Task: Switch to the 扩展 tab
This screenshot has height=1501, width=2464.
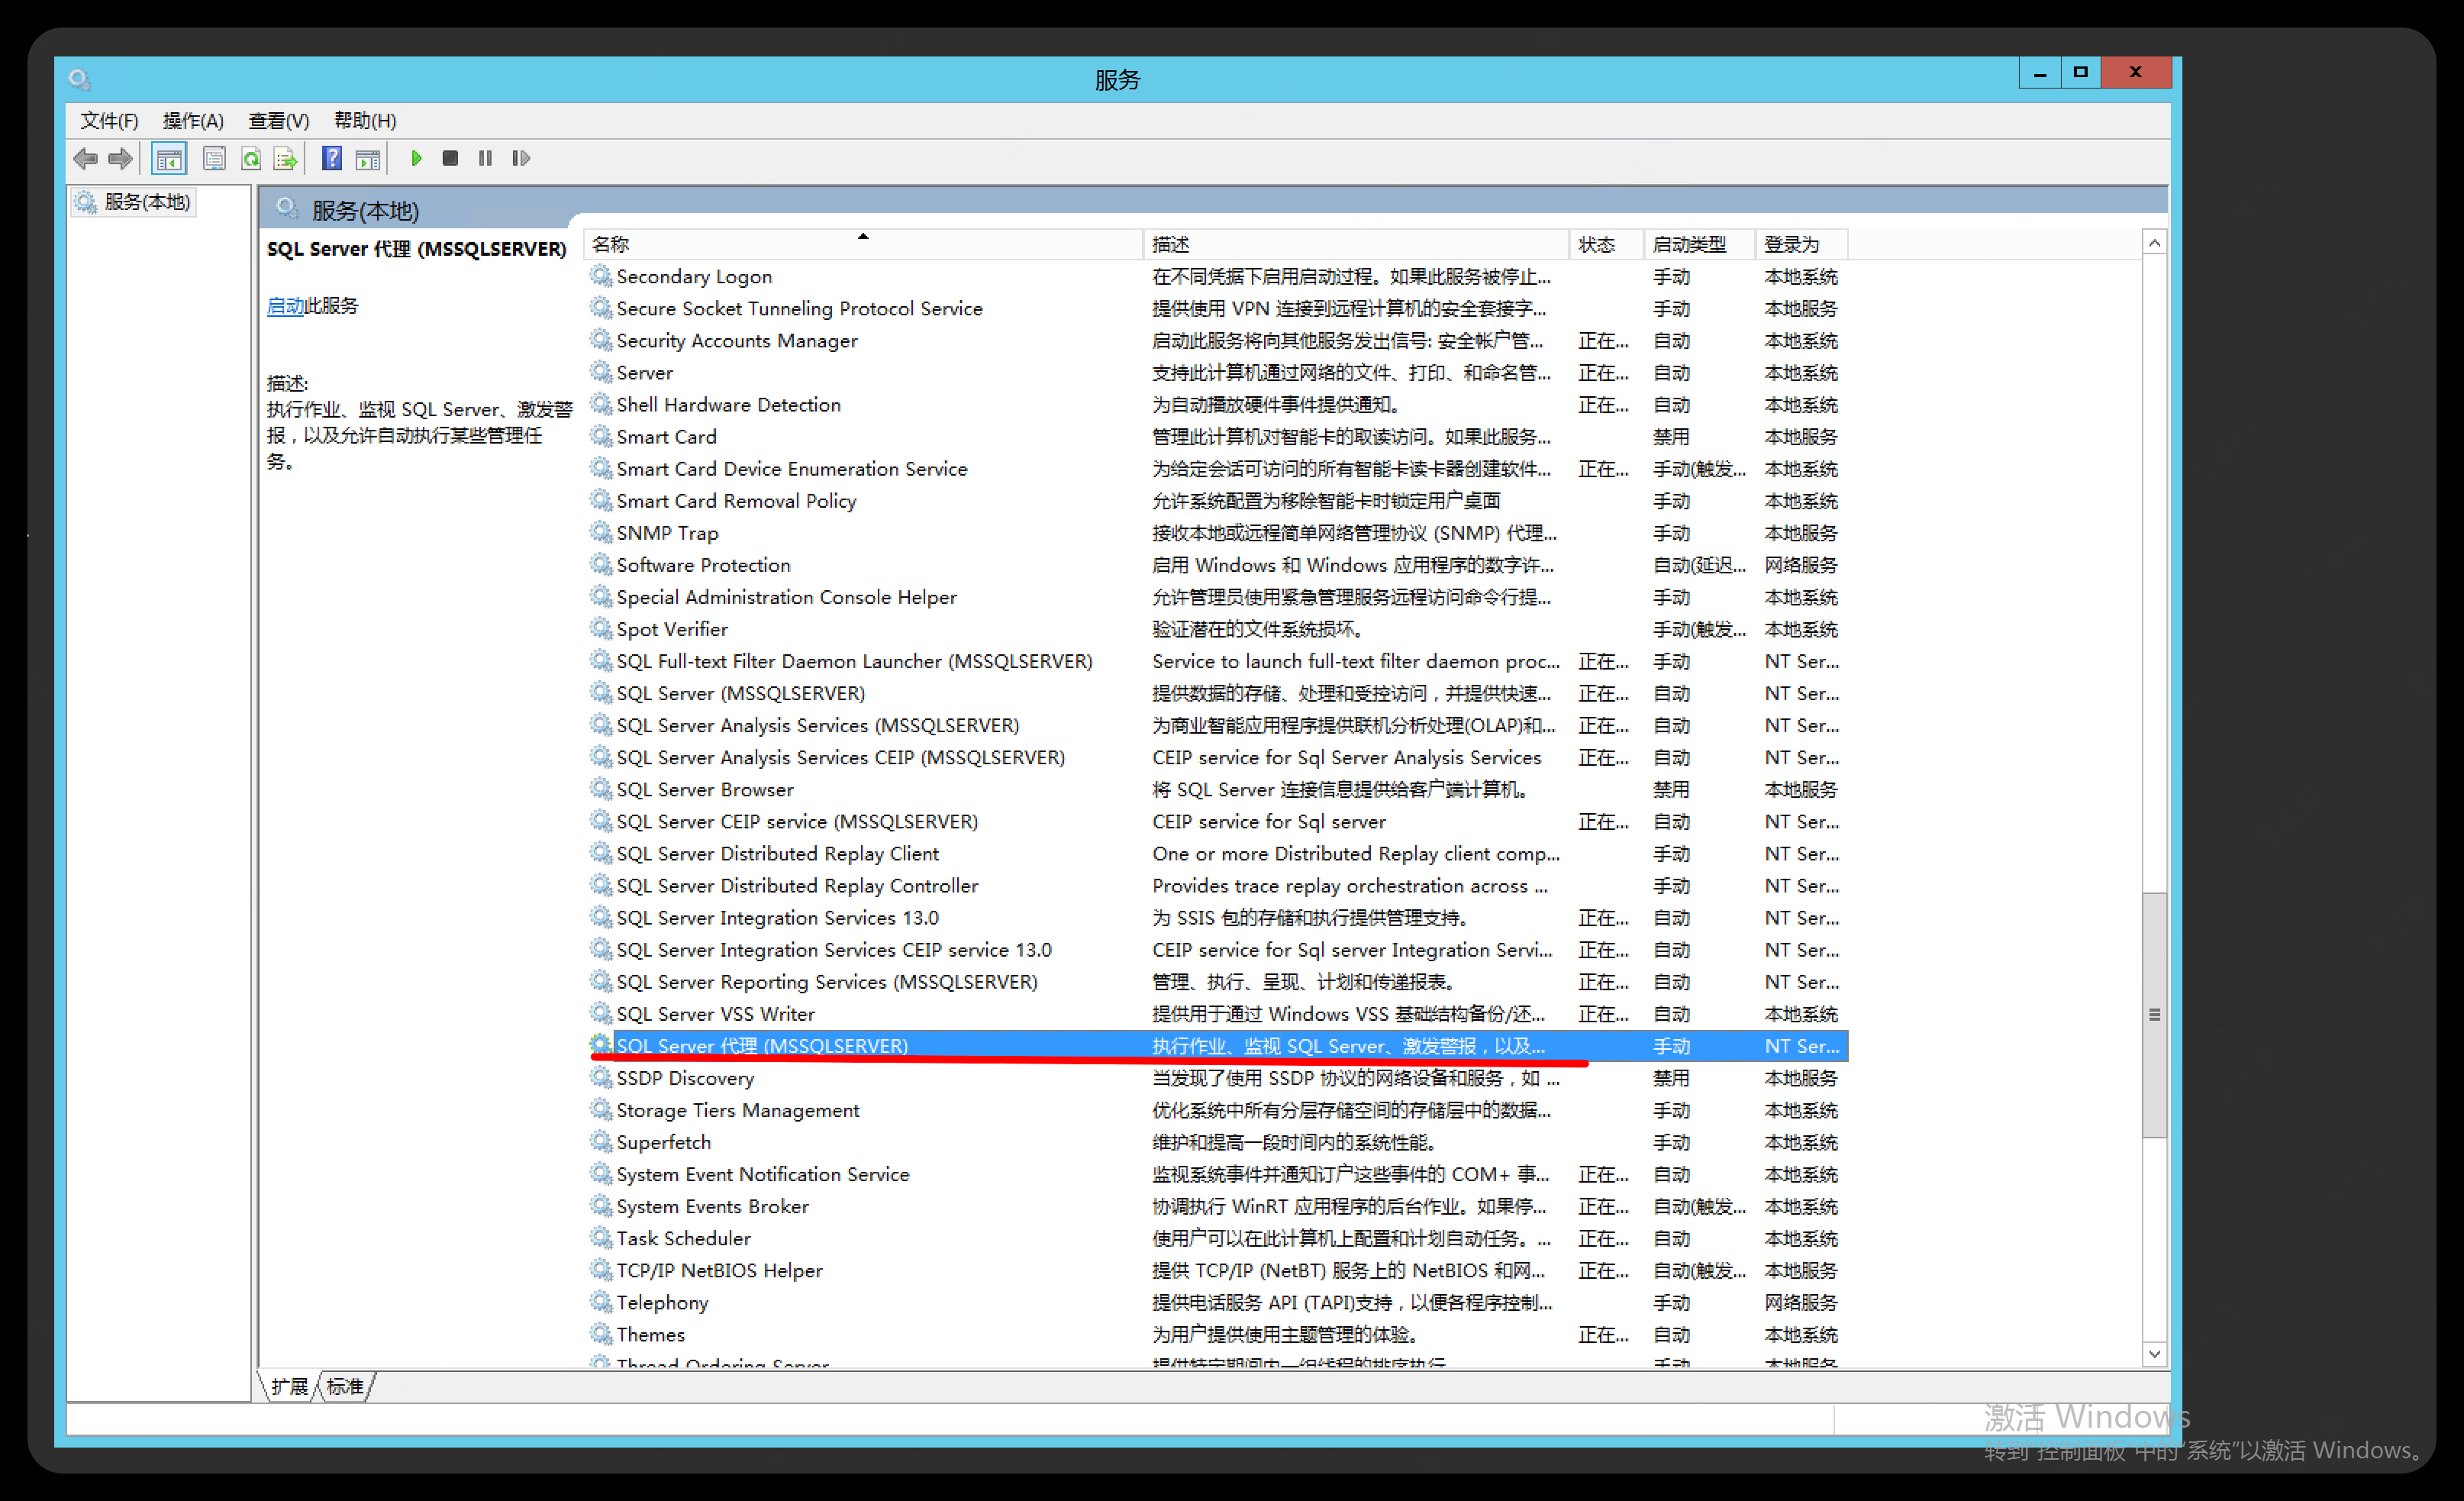Action: click(289, 1386)
